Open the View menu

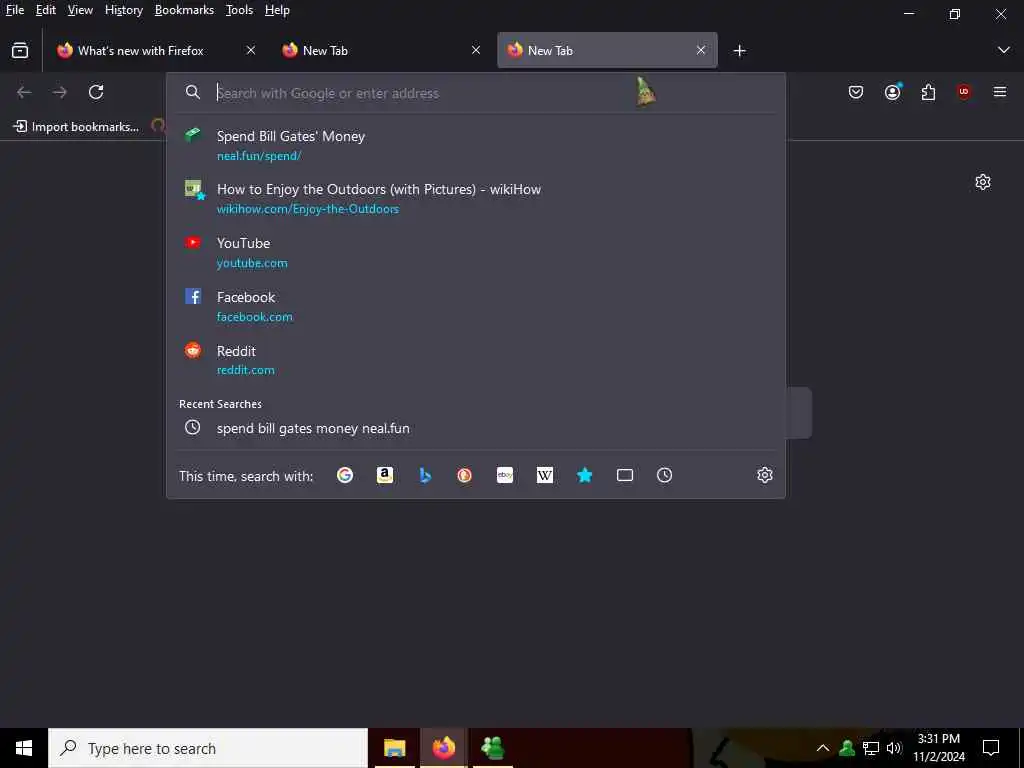pos(80,10)
